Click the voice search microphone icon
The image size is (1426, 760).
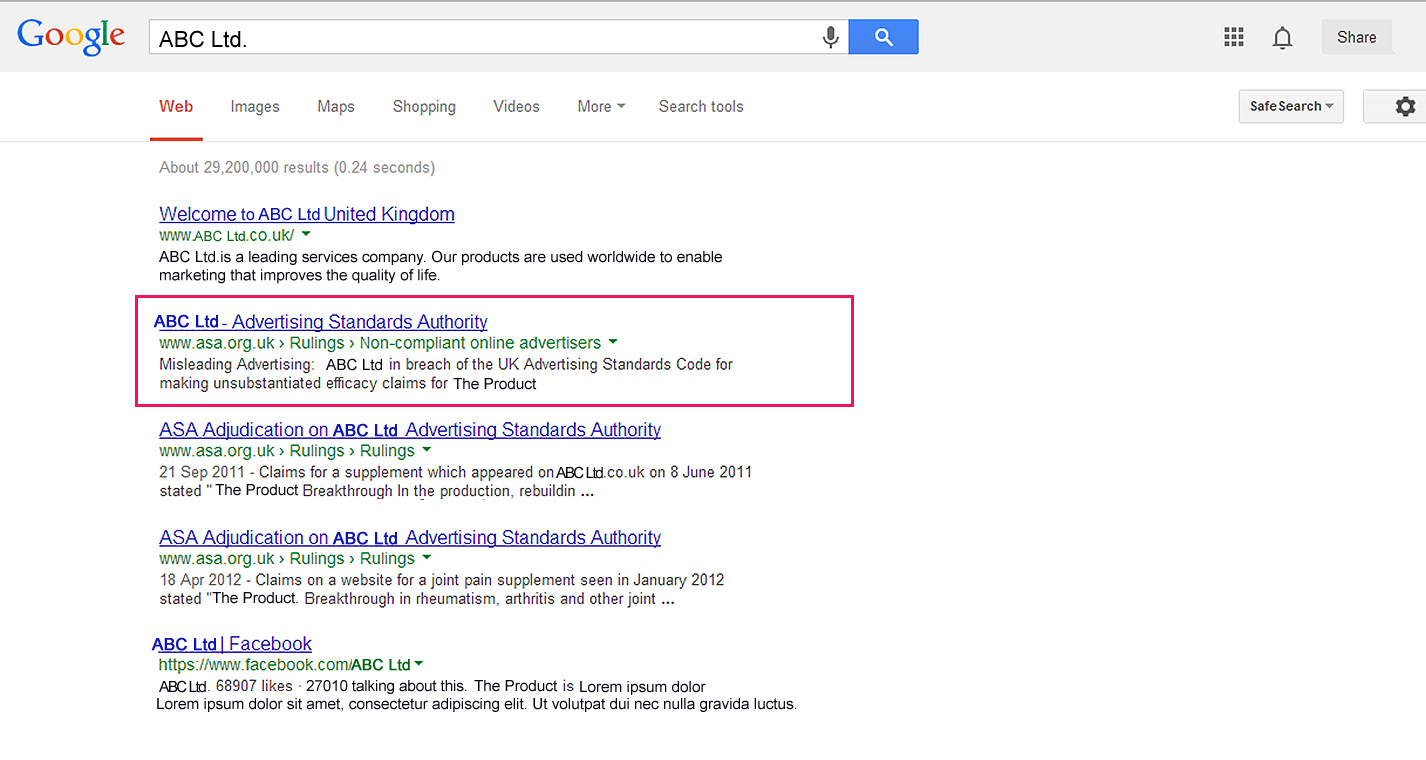830,38
